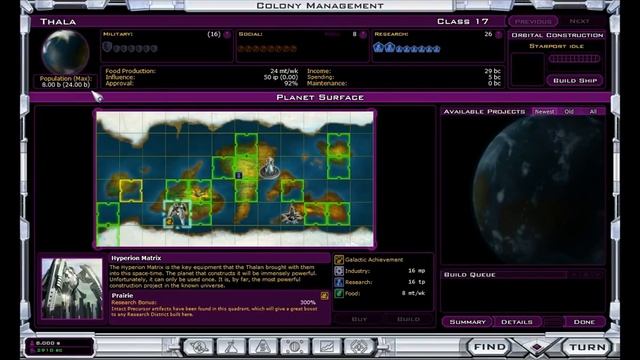Click the Income 29 bc value
The height and width of the screenshot is (360, 640).
click(492, 71)
